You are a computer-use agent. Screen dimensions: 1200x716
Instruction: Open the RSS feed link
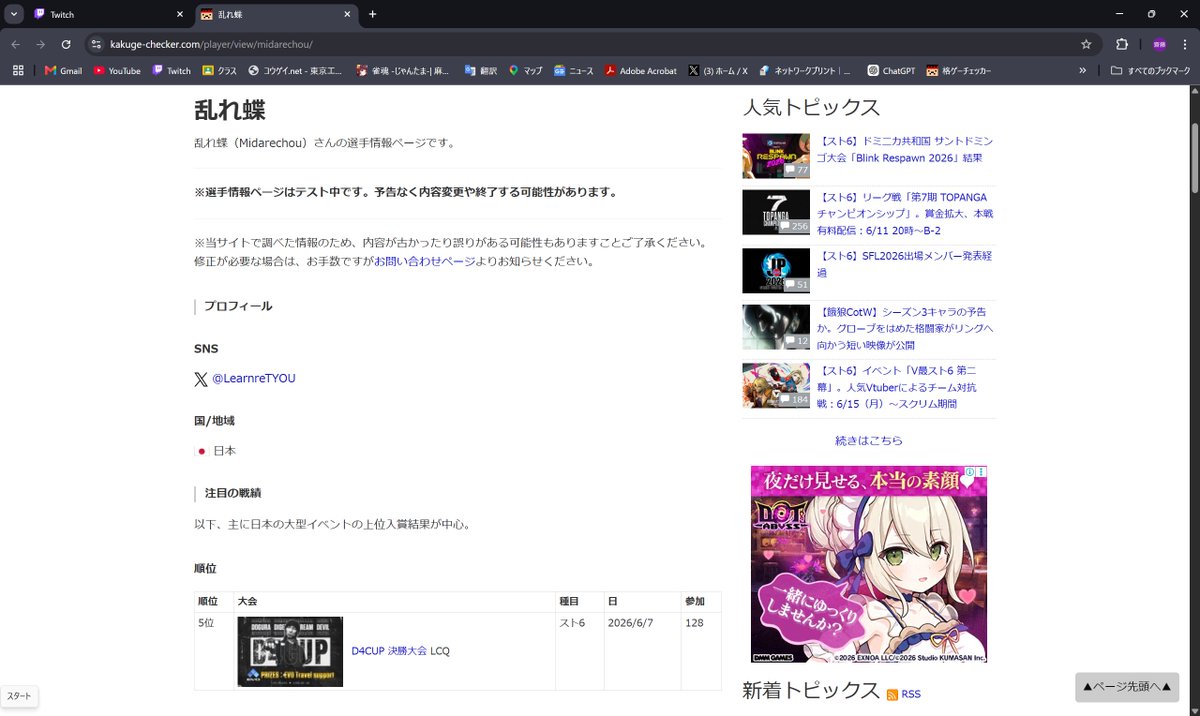point(911,694)
